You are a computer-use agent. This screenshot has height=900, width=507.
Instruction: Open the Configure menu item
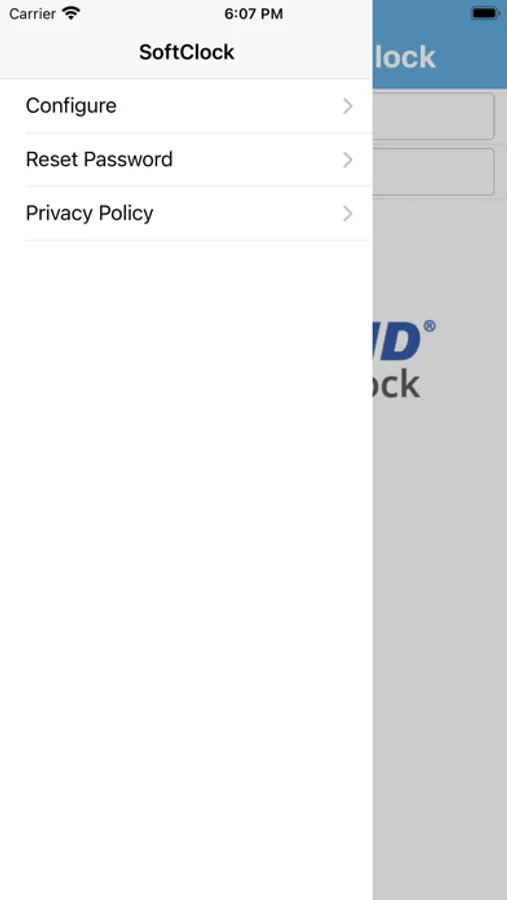click(186, 106)
